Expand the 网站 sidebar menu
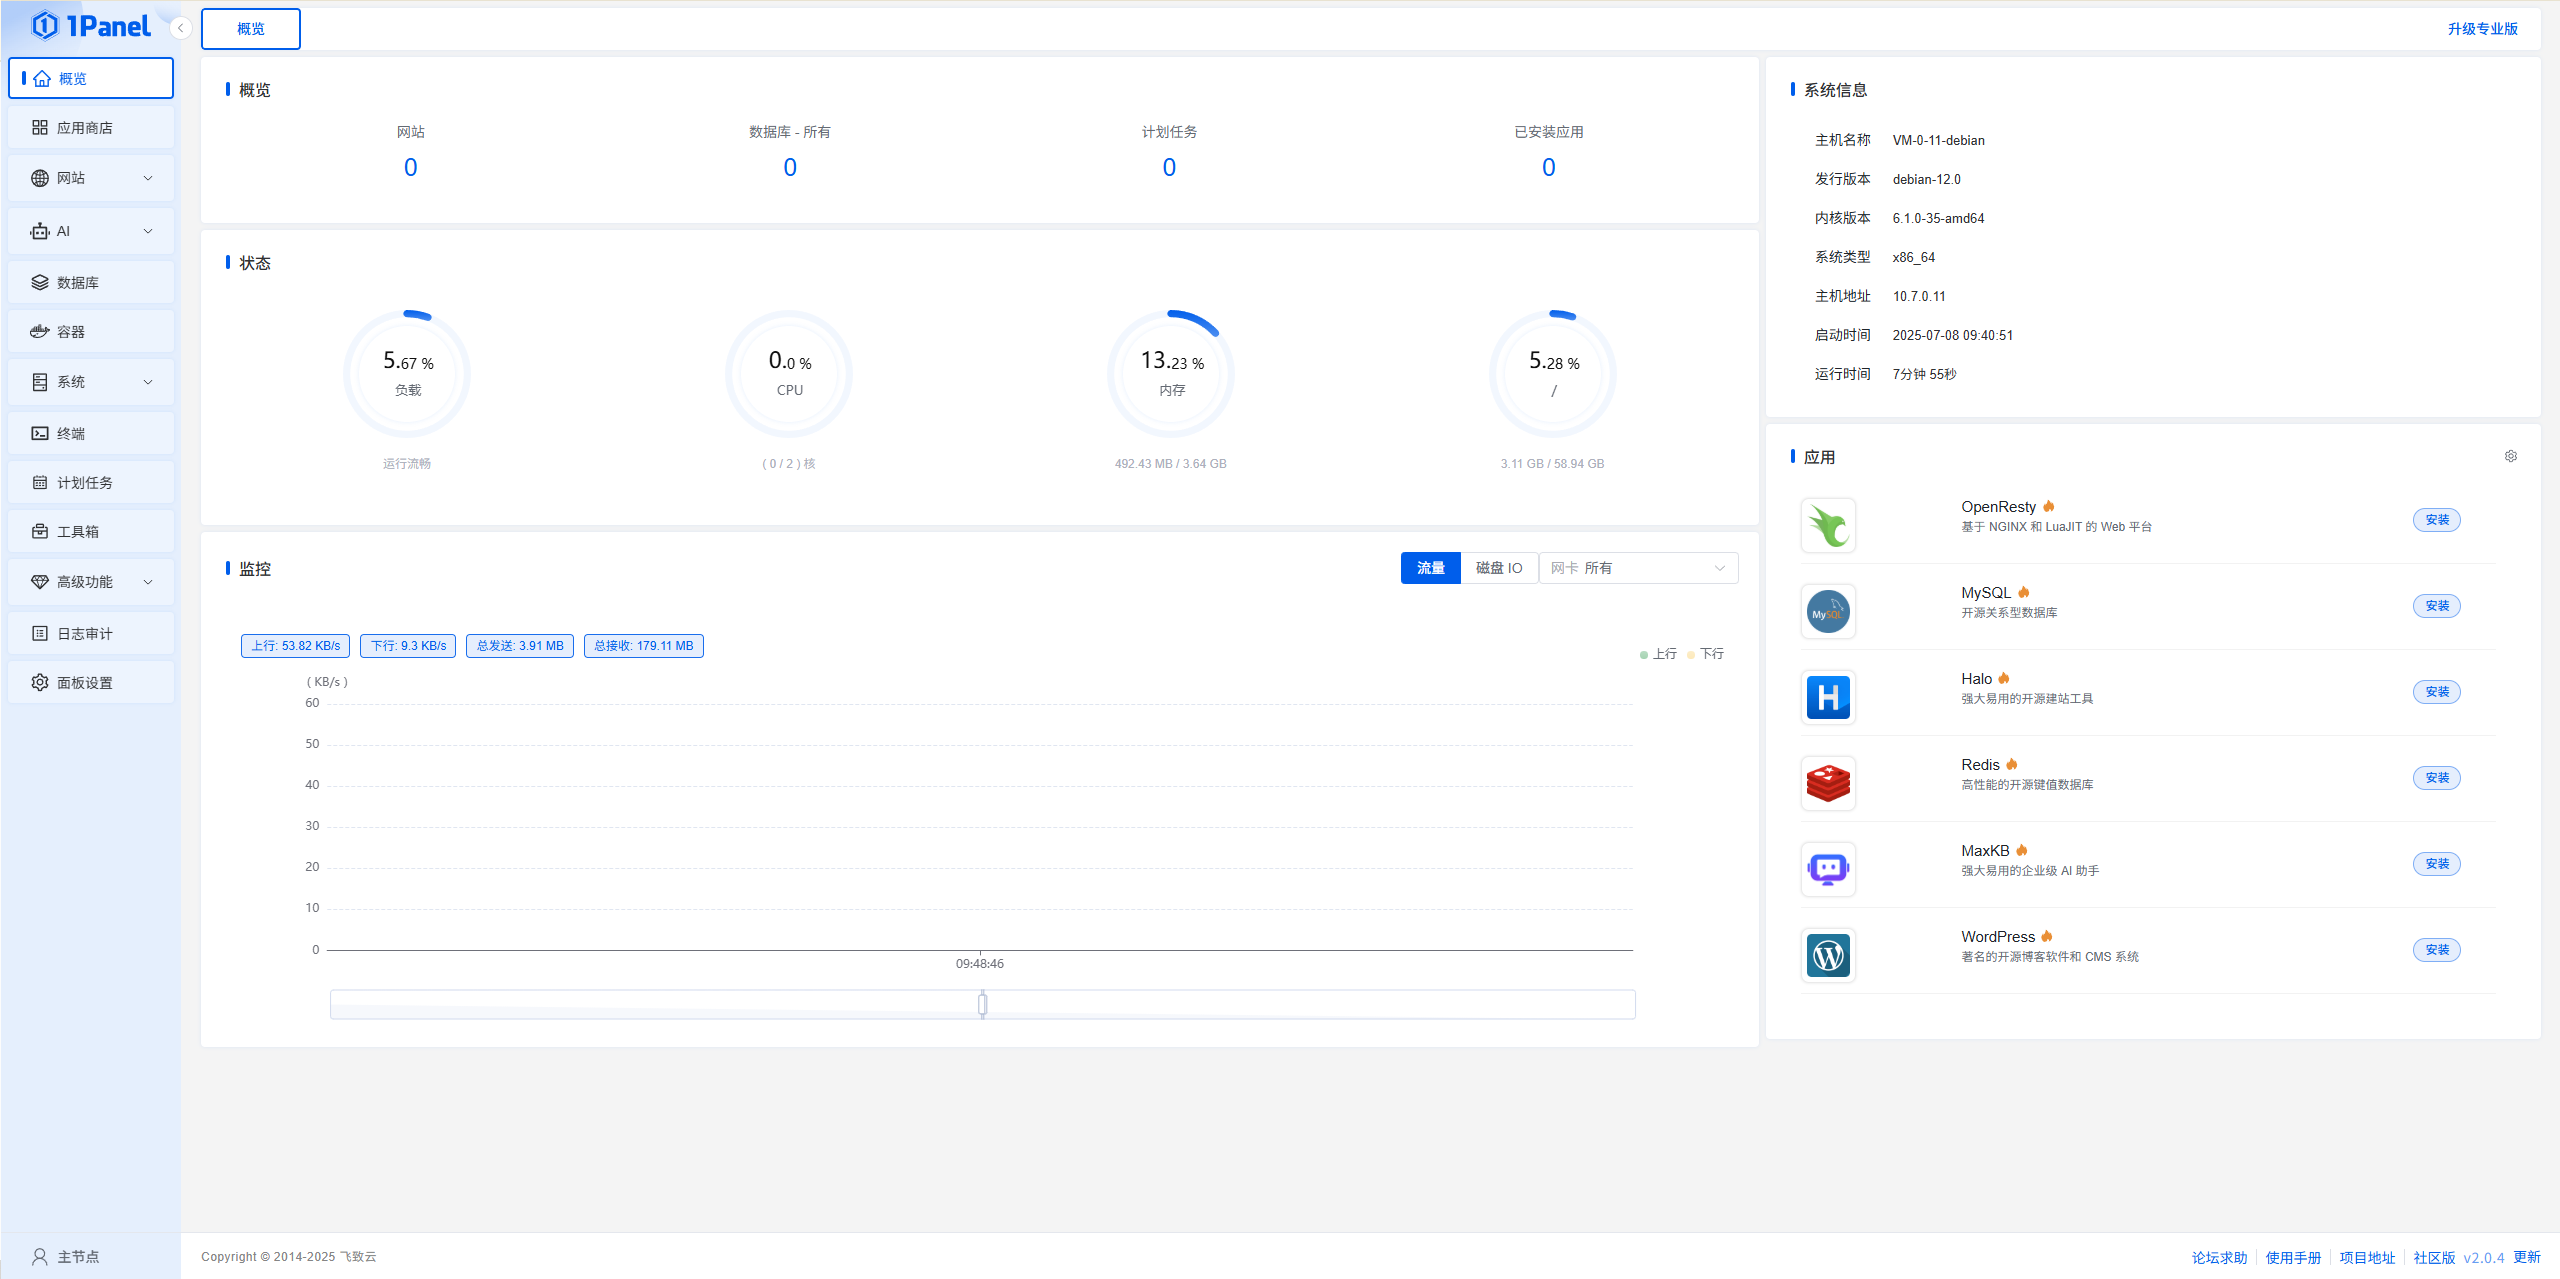Screen dimensions: 2560x1279 (x=90, y=178)
